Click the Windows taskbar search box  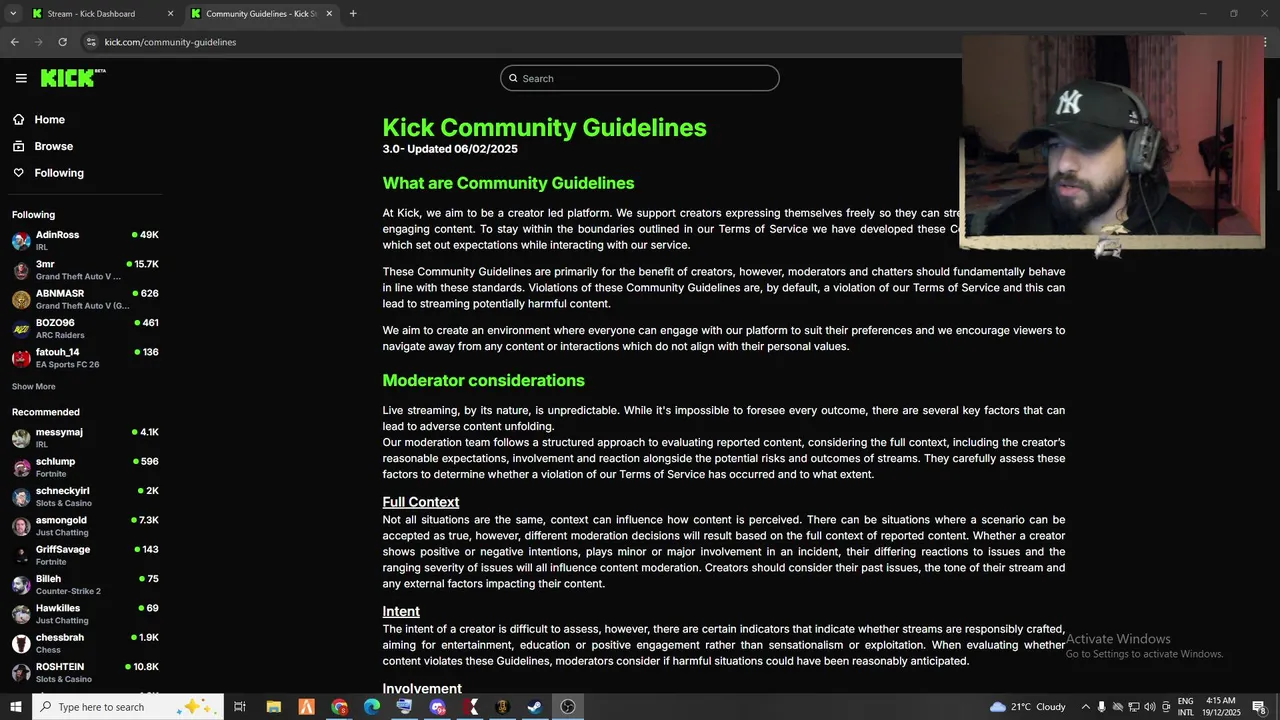click(x=127, y=707)
